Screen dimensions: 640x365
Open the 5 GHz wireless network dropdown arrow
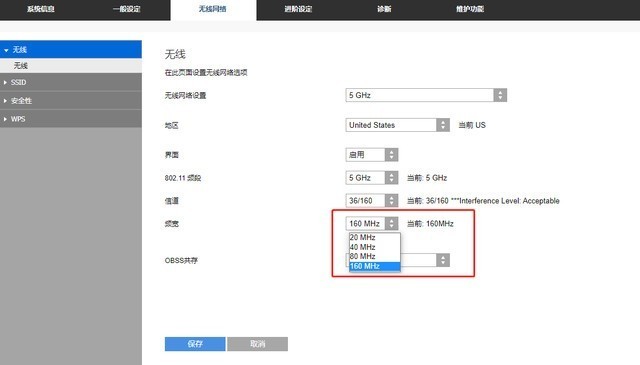500,95
